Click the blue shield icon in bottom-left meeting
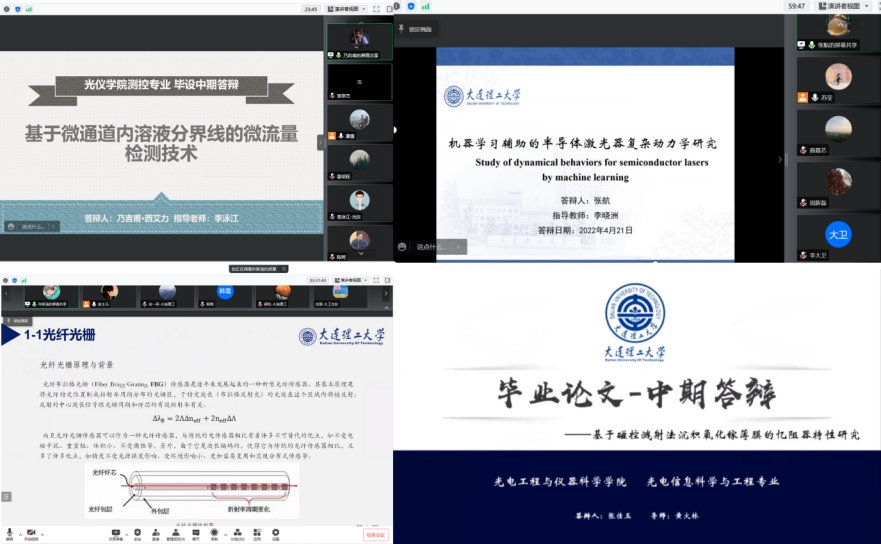The image size is (881, 544). 15,280
